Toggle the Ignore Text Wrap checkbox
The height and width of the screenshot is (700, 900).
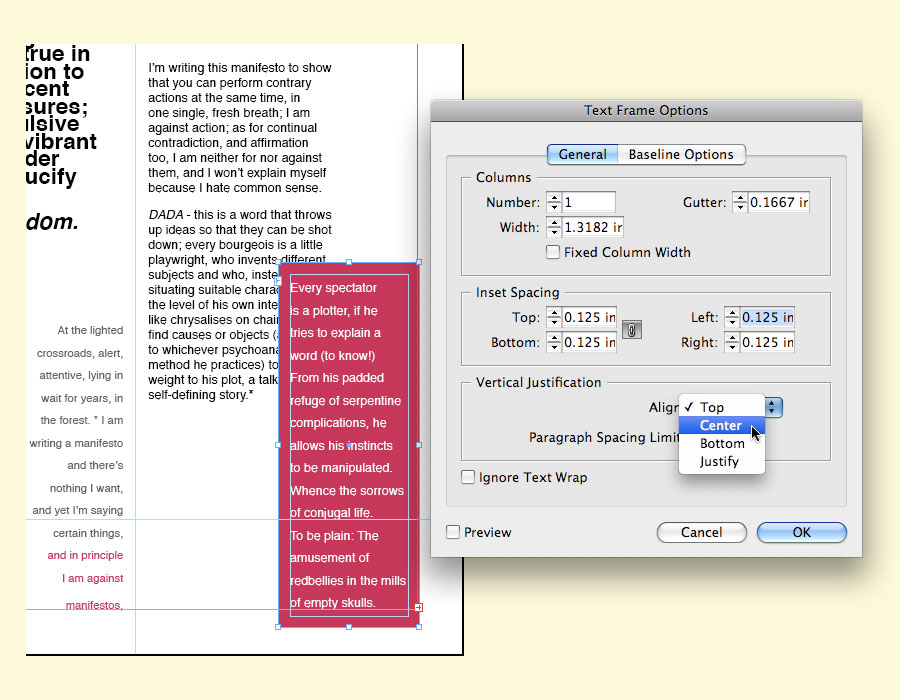(x=468, y=477)
